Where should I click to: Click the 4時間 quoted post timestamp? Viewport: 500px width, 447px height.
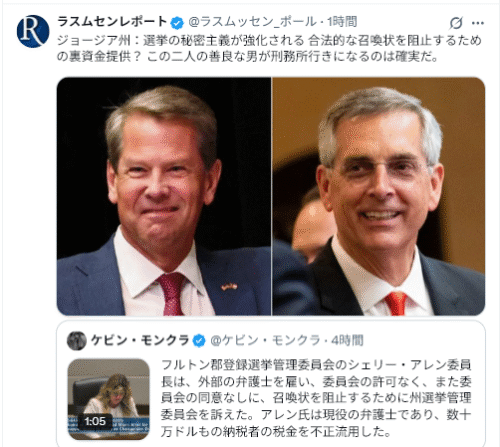[x=347, y=341]
